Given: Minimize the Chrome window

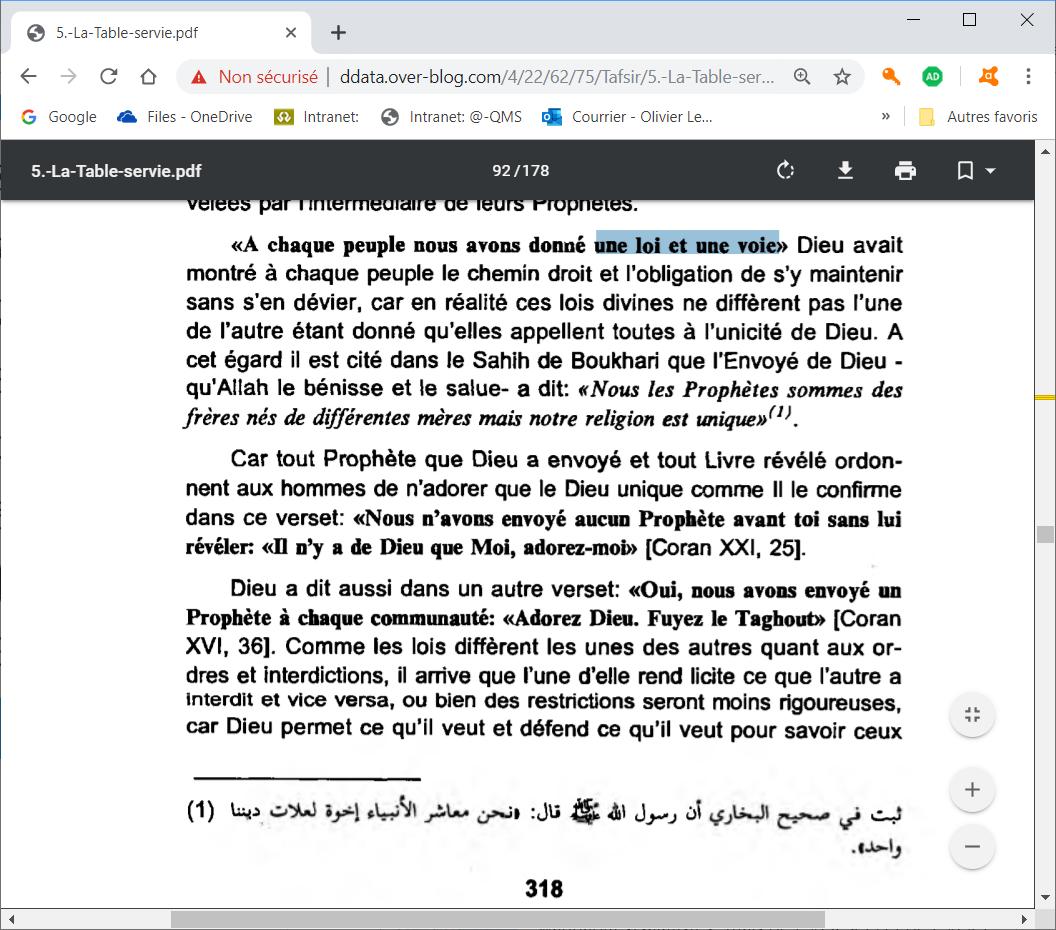Looking at the screenshot, I should 913,20.
